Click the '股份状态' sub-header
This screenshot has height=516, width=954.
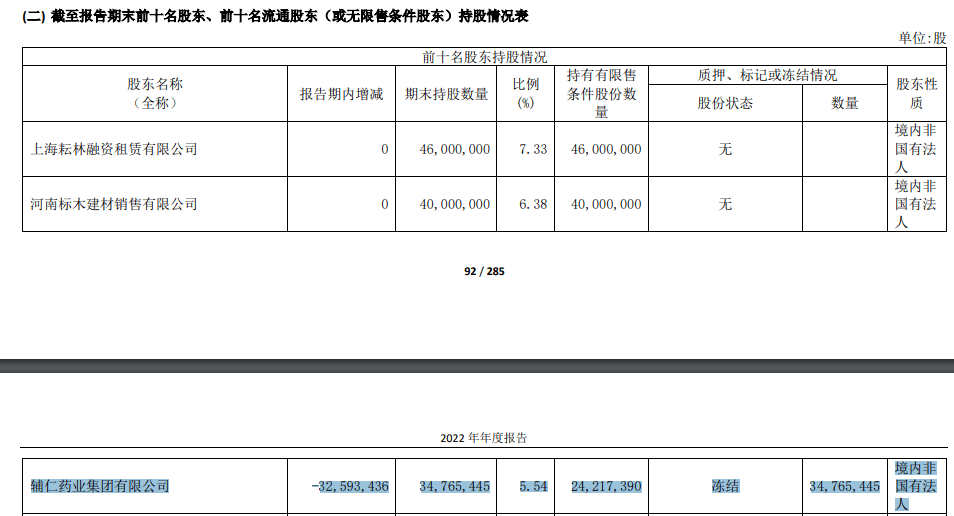(725, 103)
